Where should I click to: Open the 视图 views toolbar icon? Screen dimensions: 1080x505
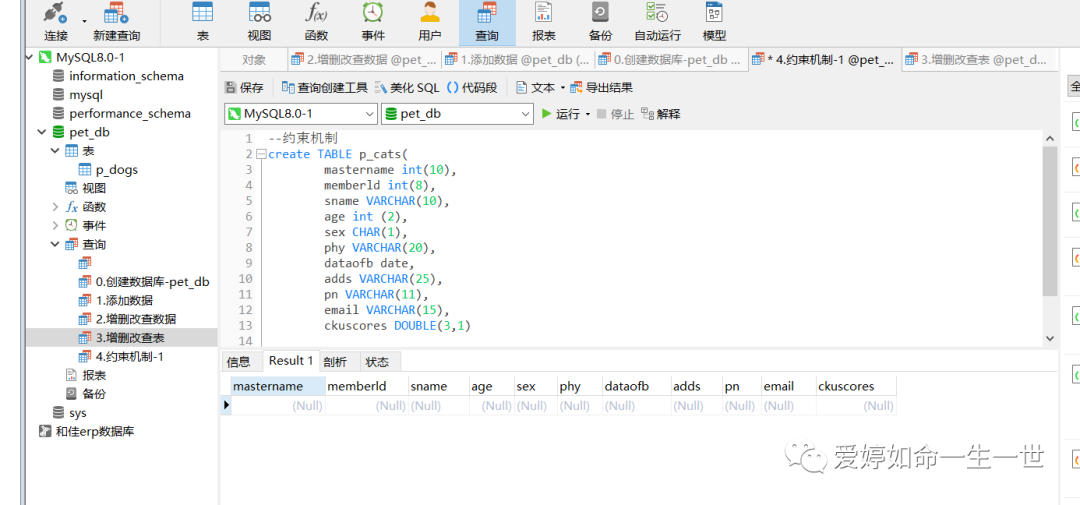click(260, 22)
